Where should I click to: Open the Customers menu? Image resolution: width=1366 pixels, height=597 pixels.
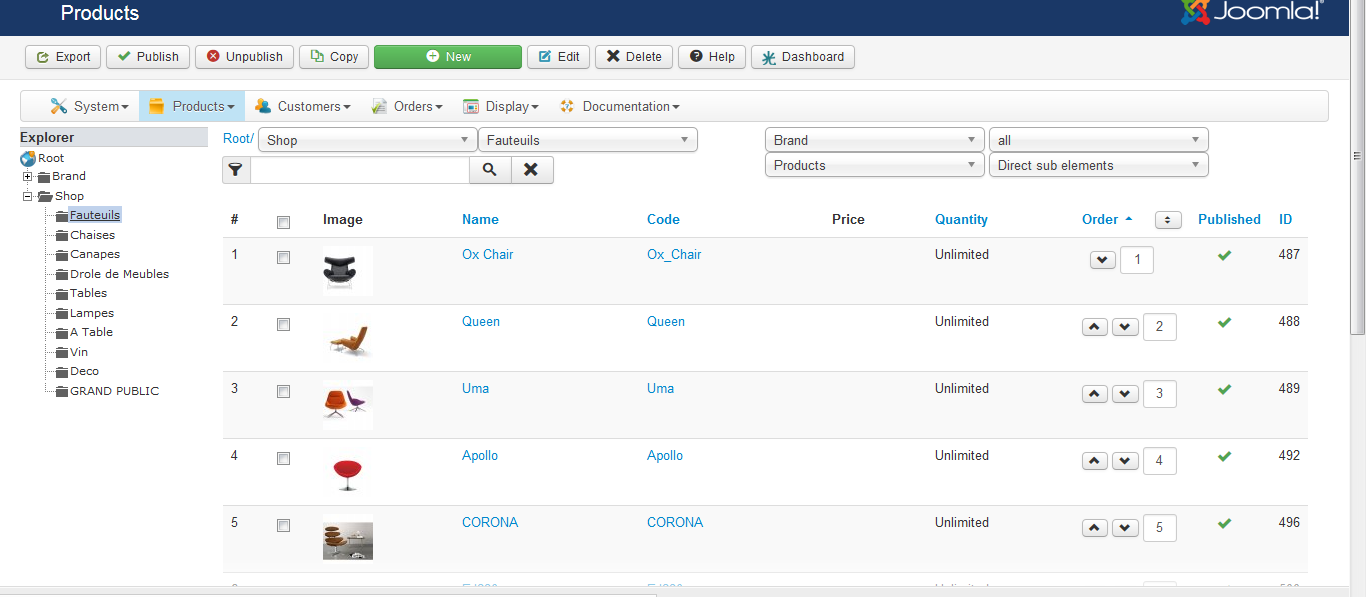pos(303,106)
